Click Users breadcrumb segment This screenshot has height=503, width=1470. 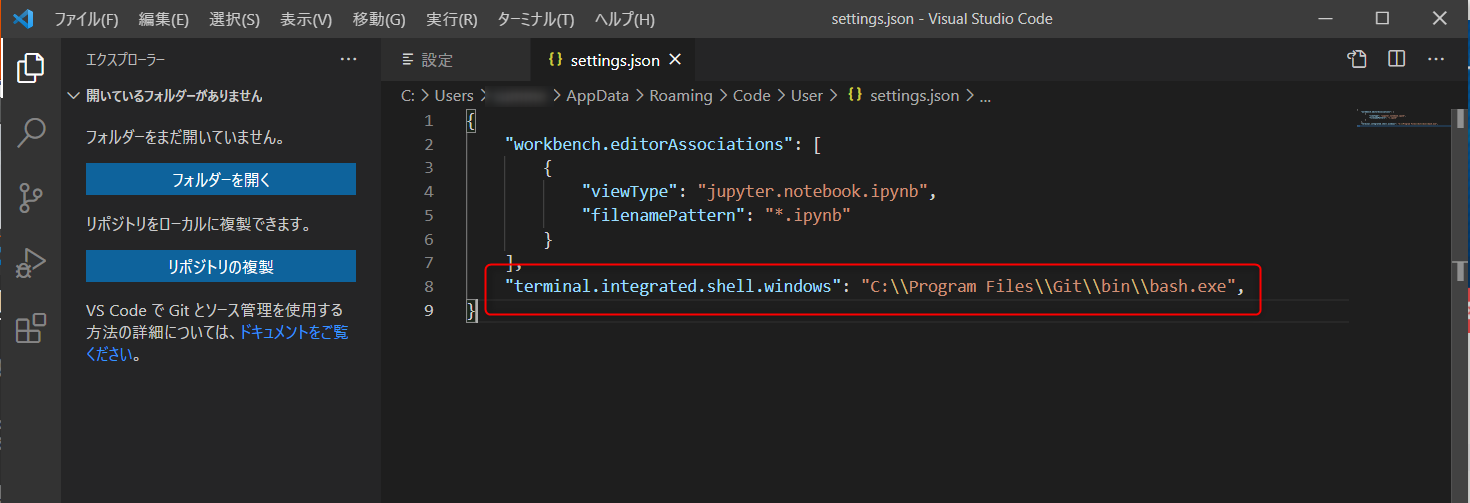click(454, 96)
